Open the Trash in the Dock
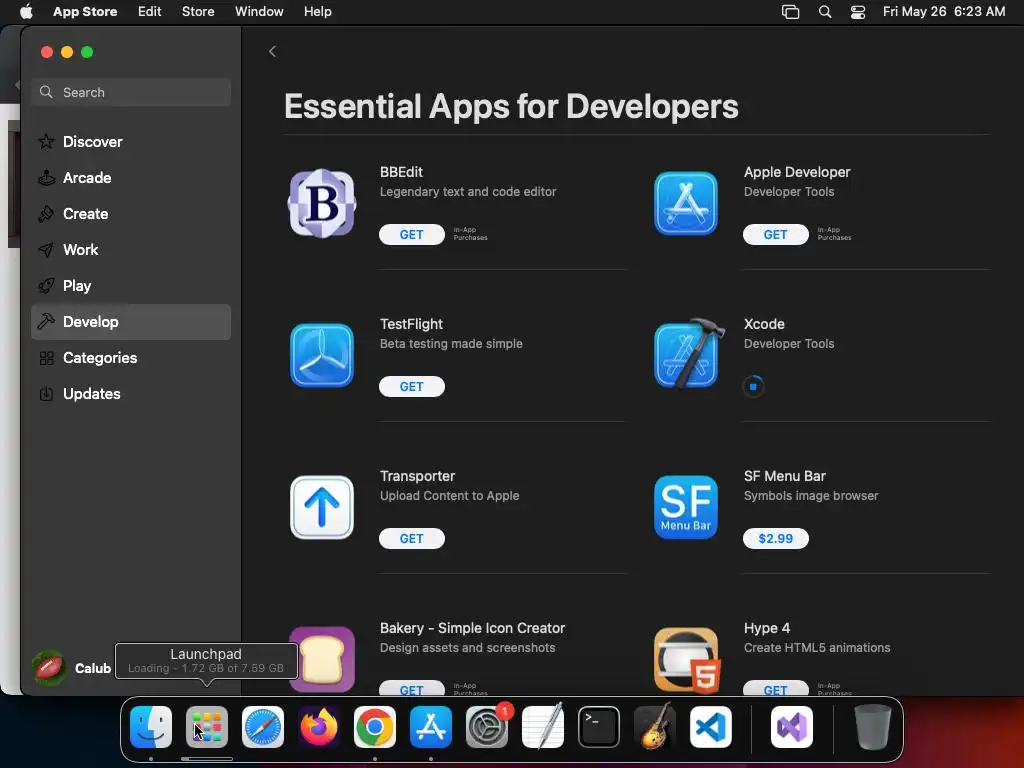 [873, 727]
